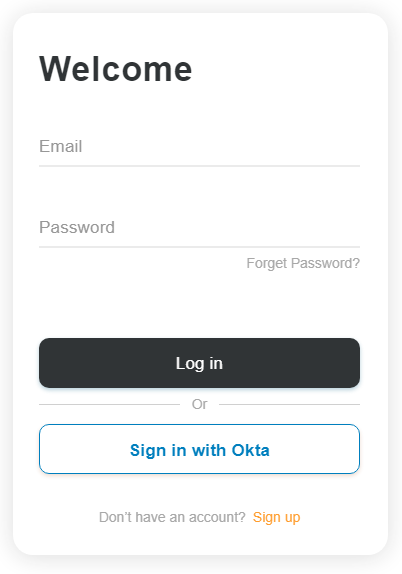Click the Welcome heading text
This screenshot has height=574, width=402.
[x=116, y=69]
